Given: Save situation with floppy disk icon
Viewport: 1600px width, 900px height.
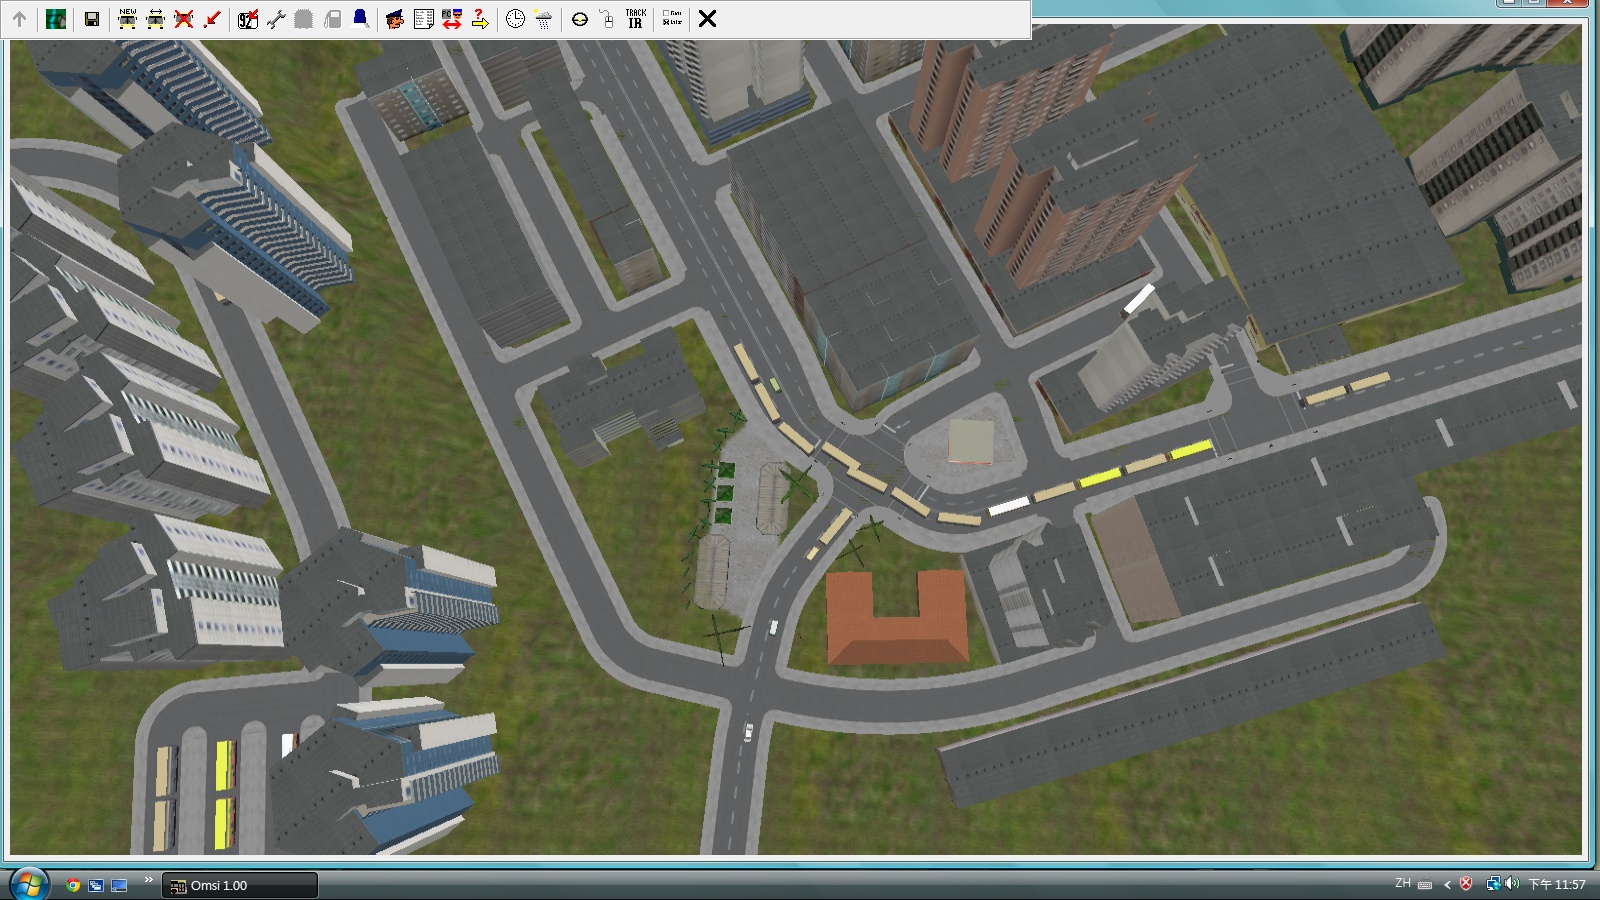Looking at the screenshot, I should (x=92, y=19).
